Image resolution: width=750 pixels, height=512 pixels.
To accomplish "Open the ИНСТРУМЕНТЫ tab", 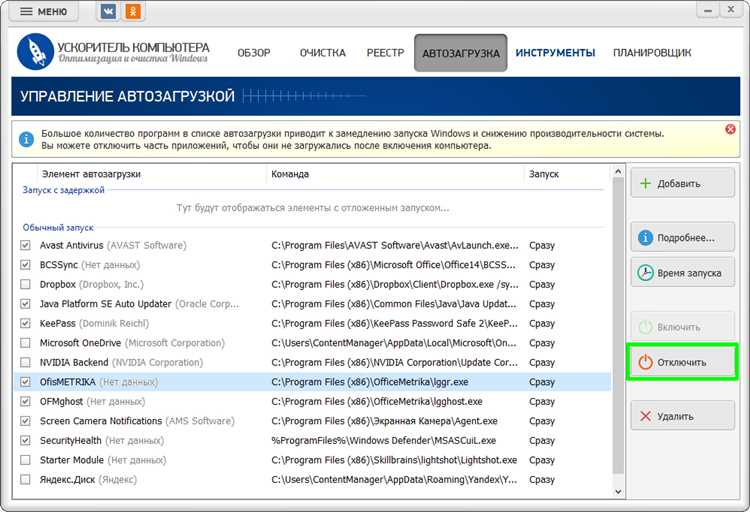I will [555, 53].
